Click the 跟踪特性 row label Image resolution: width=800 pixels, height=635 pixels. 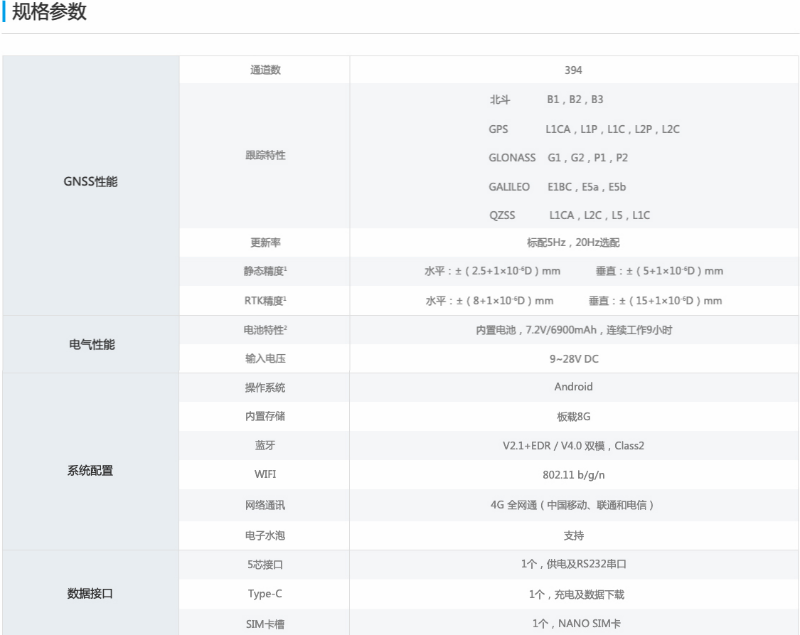(x=265, y=155)
